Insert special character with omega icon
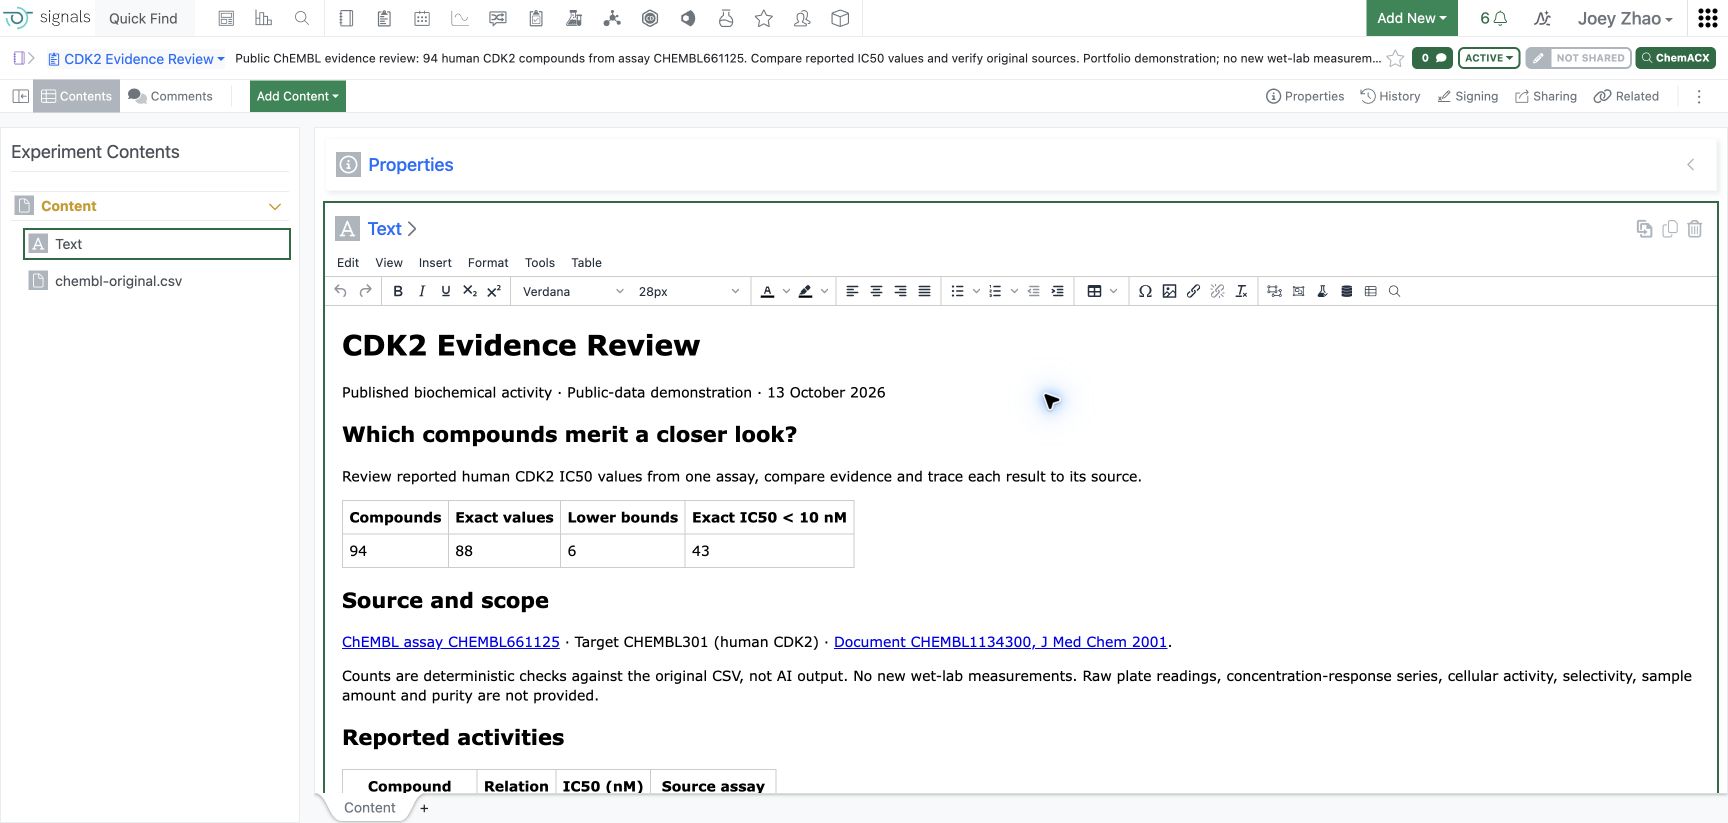The image size is (1728, 823). pos(1145,291)
